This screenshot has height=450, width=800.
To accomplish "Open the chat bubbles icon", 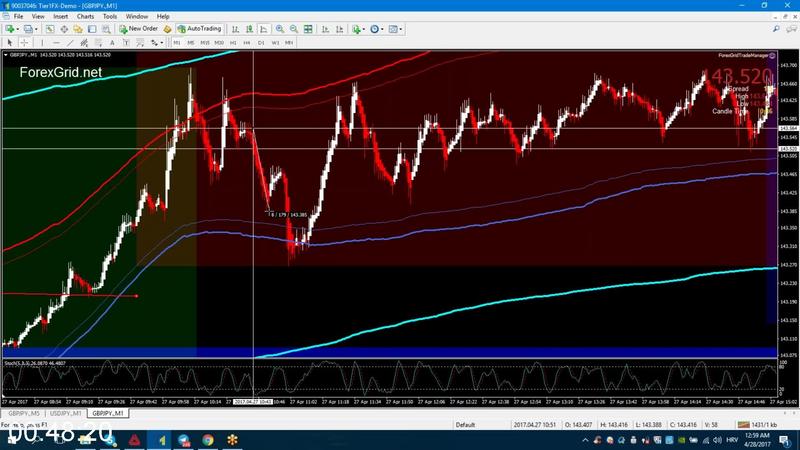I will (791, 29).
